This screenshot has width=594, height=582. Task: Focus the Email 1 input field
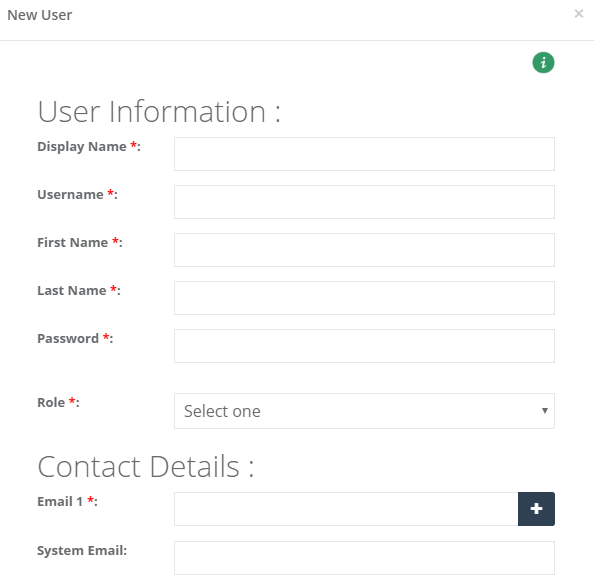(x=346, y=509)
